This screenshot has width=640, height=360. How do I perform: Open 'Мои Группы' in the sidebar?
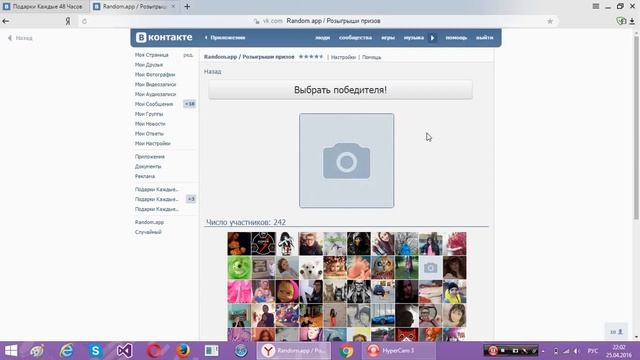149,114
